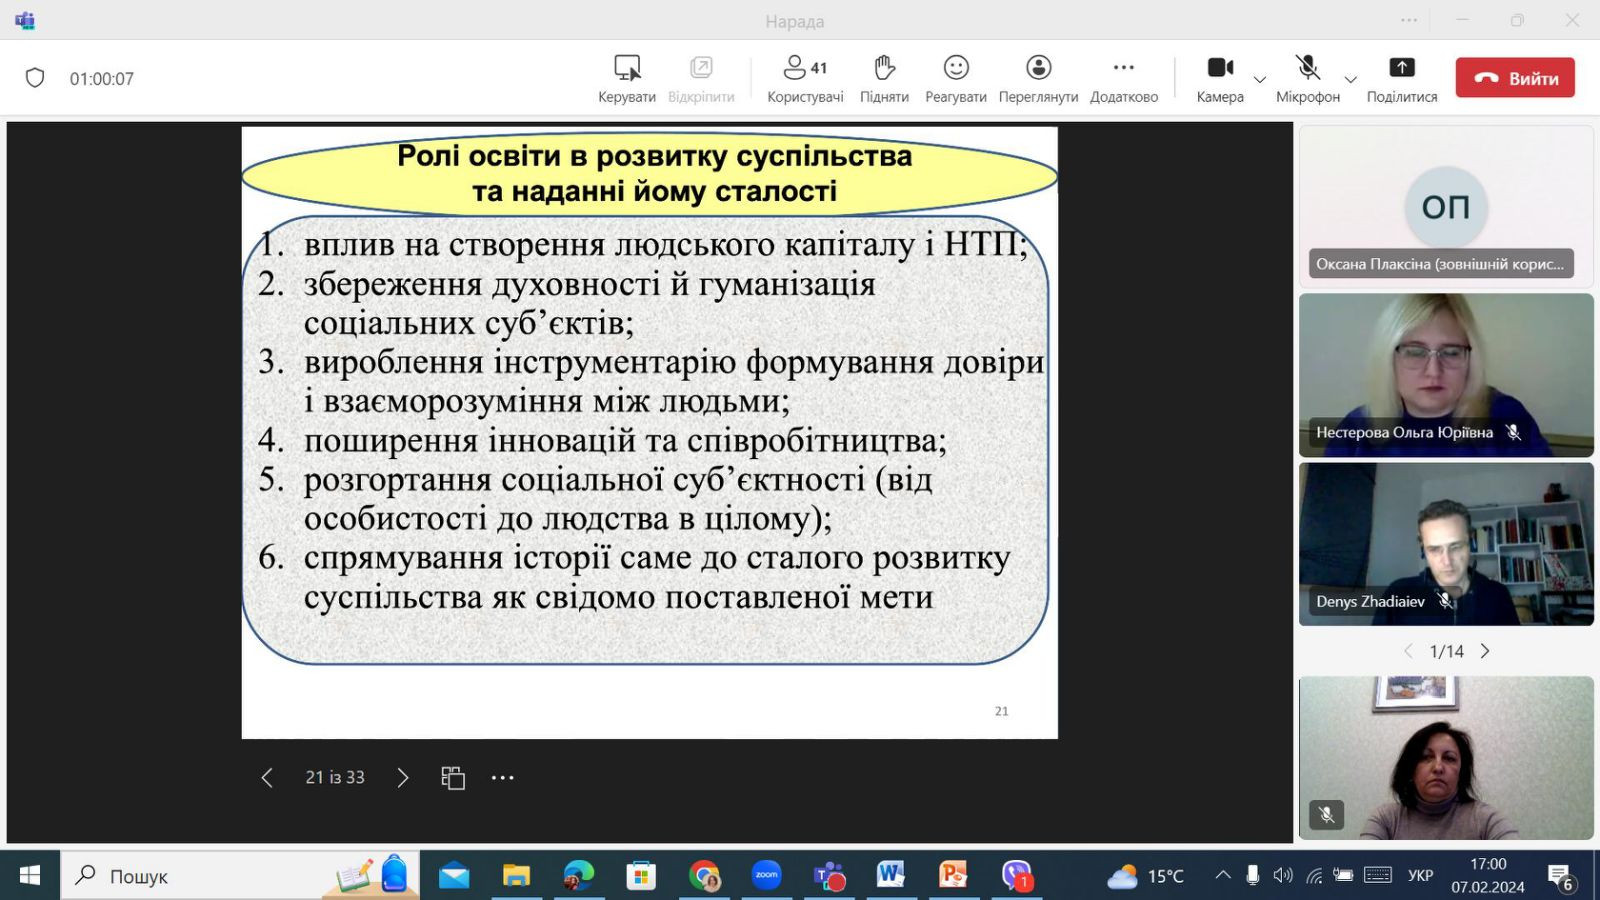Toggle the Мікрофон mute state
1600x900 pixels.
pos(1307,68)
